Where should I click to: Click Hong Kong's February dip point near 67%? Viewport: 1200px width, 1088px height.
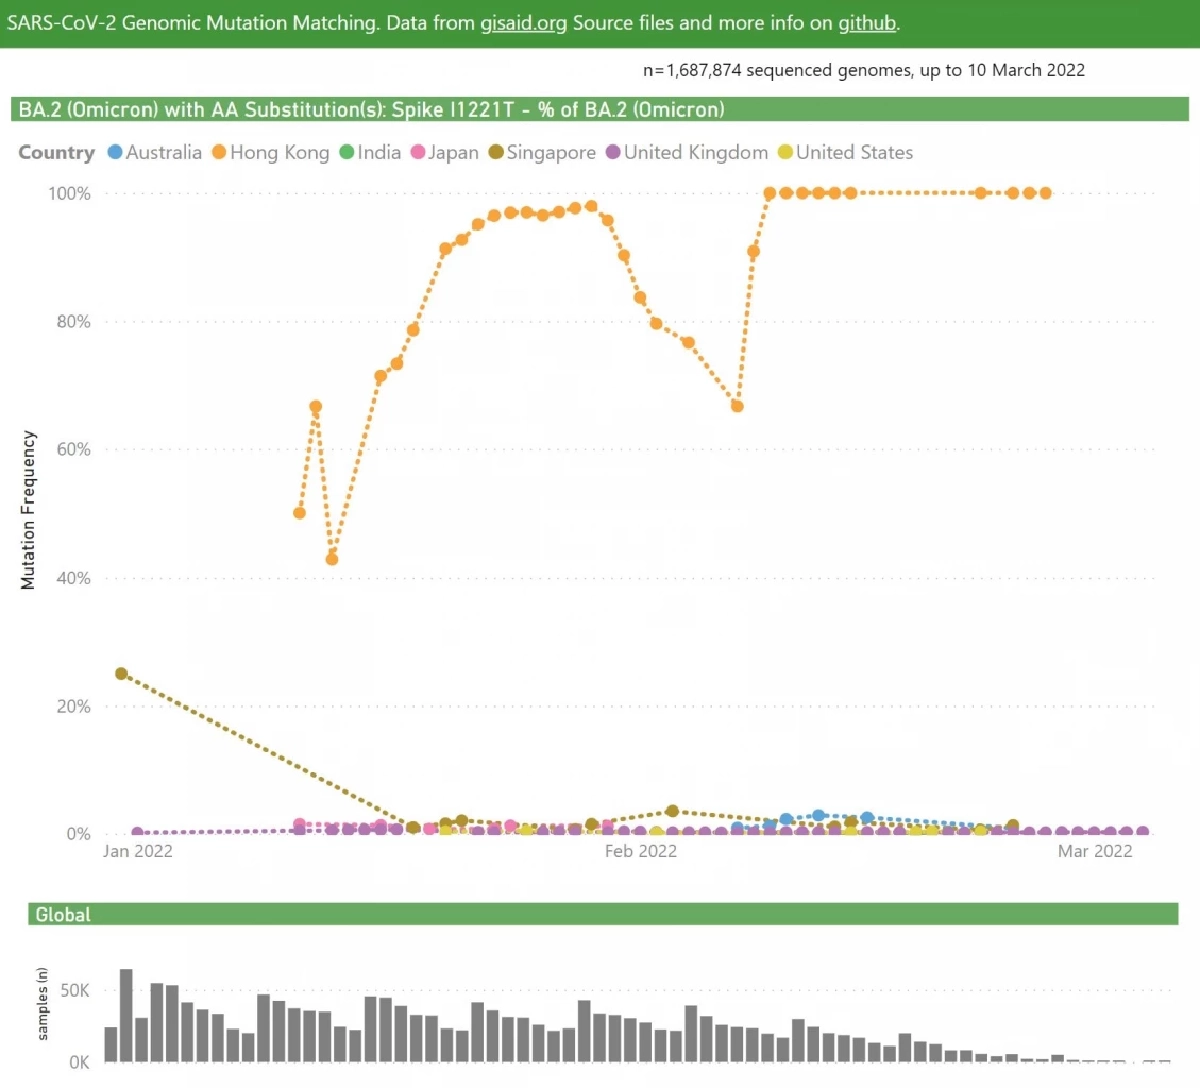click(x=737, y=406)
